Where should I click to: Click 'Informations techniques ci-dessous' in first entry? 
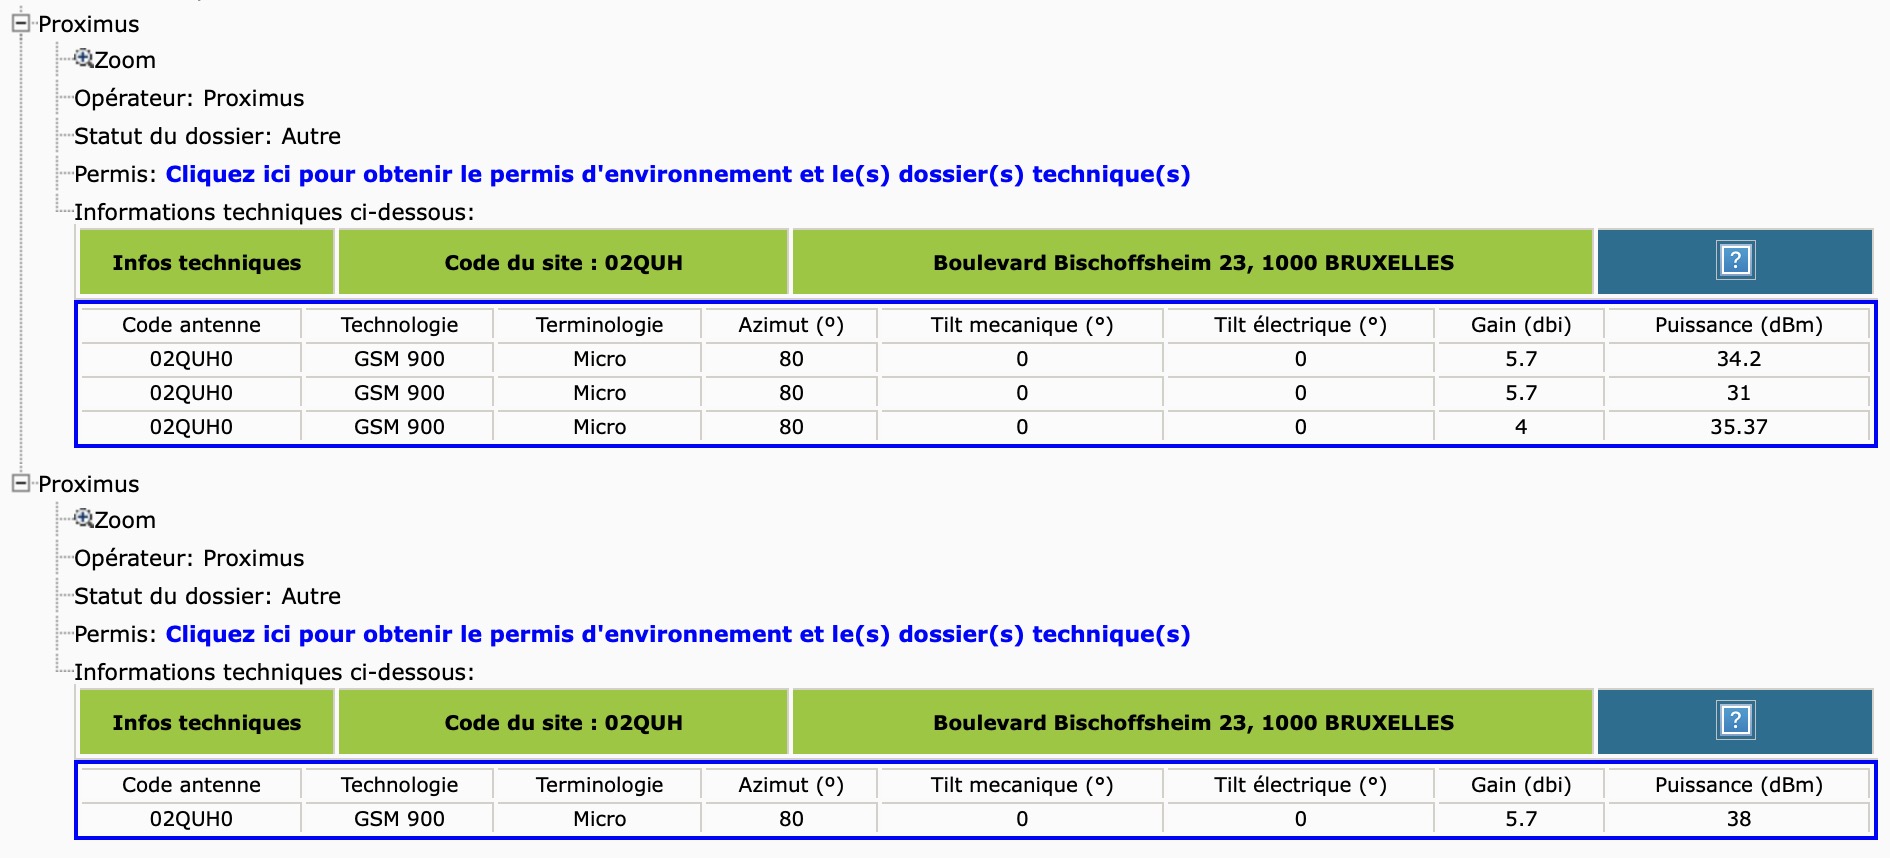pyautogui.click(x=274, y=212)
